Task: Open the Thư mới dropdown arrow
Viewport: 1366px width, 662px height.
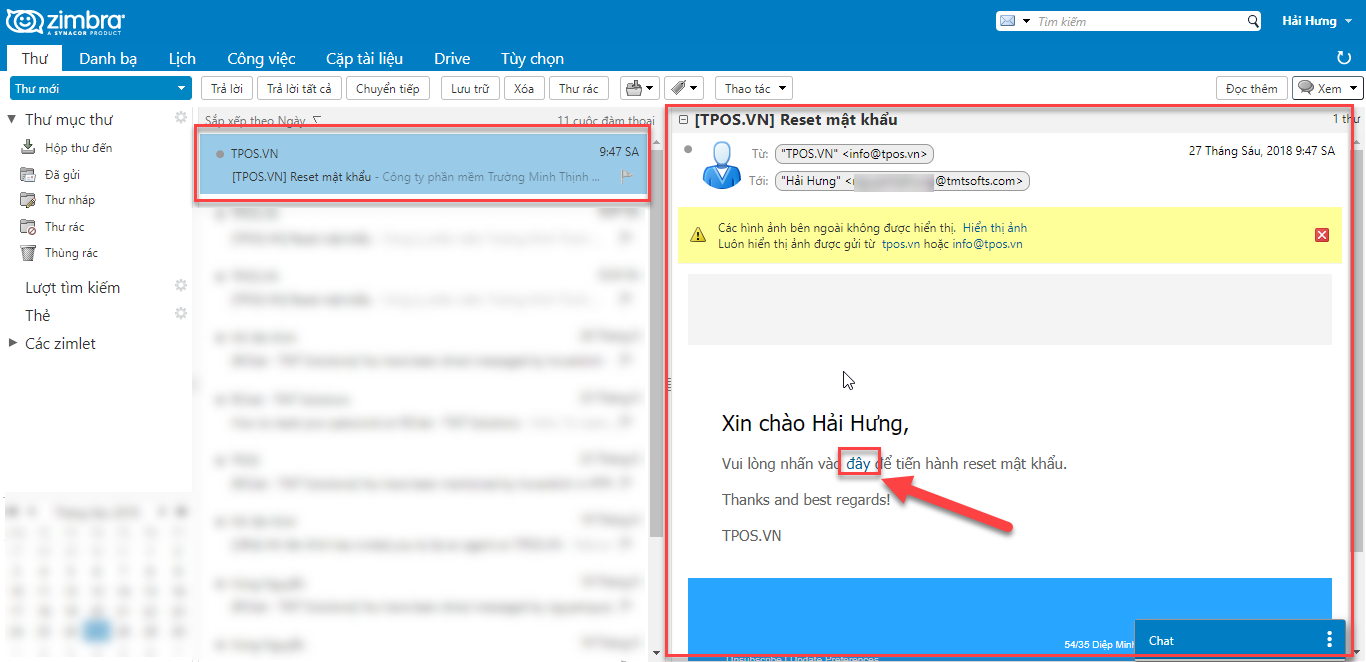Action: [x=180, y=88]
